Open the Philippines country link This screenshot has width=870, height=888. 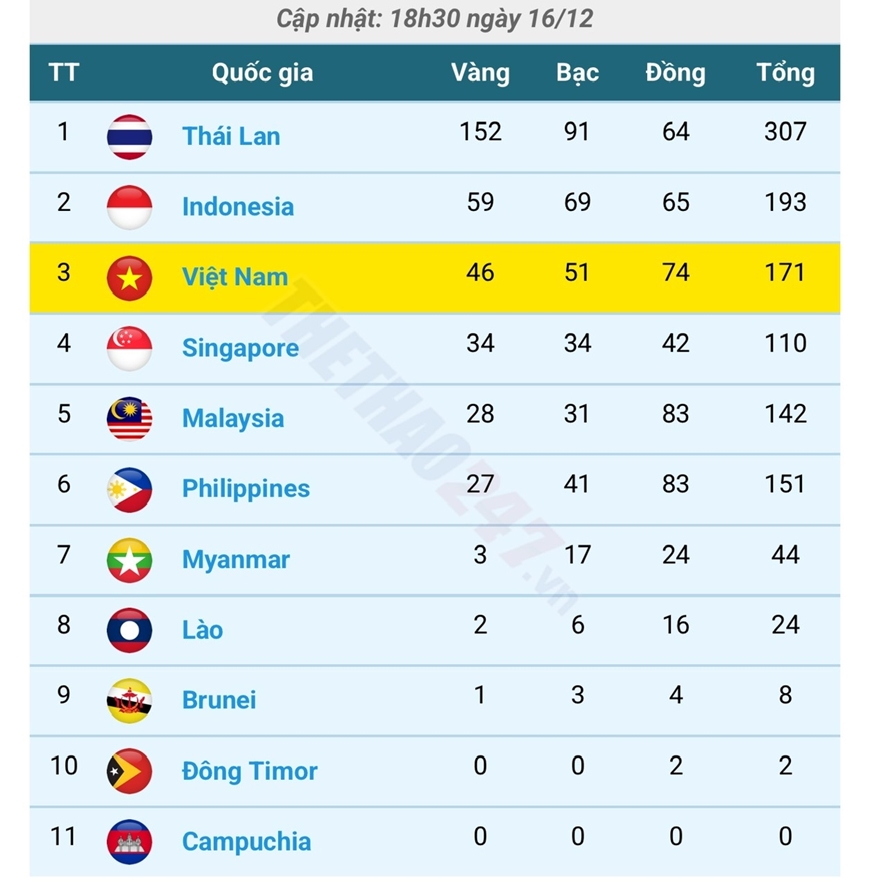point(246,489)
